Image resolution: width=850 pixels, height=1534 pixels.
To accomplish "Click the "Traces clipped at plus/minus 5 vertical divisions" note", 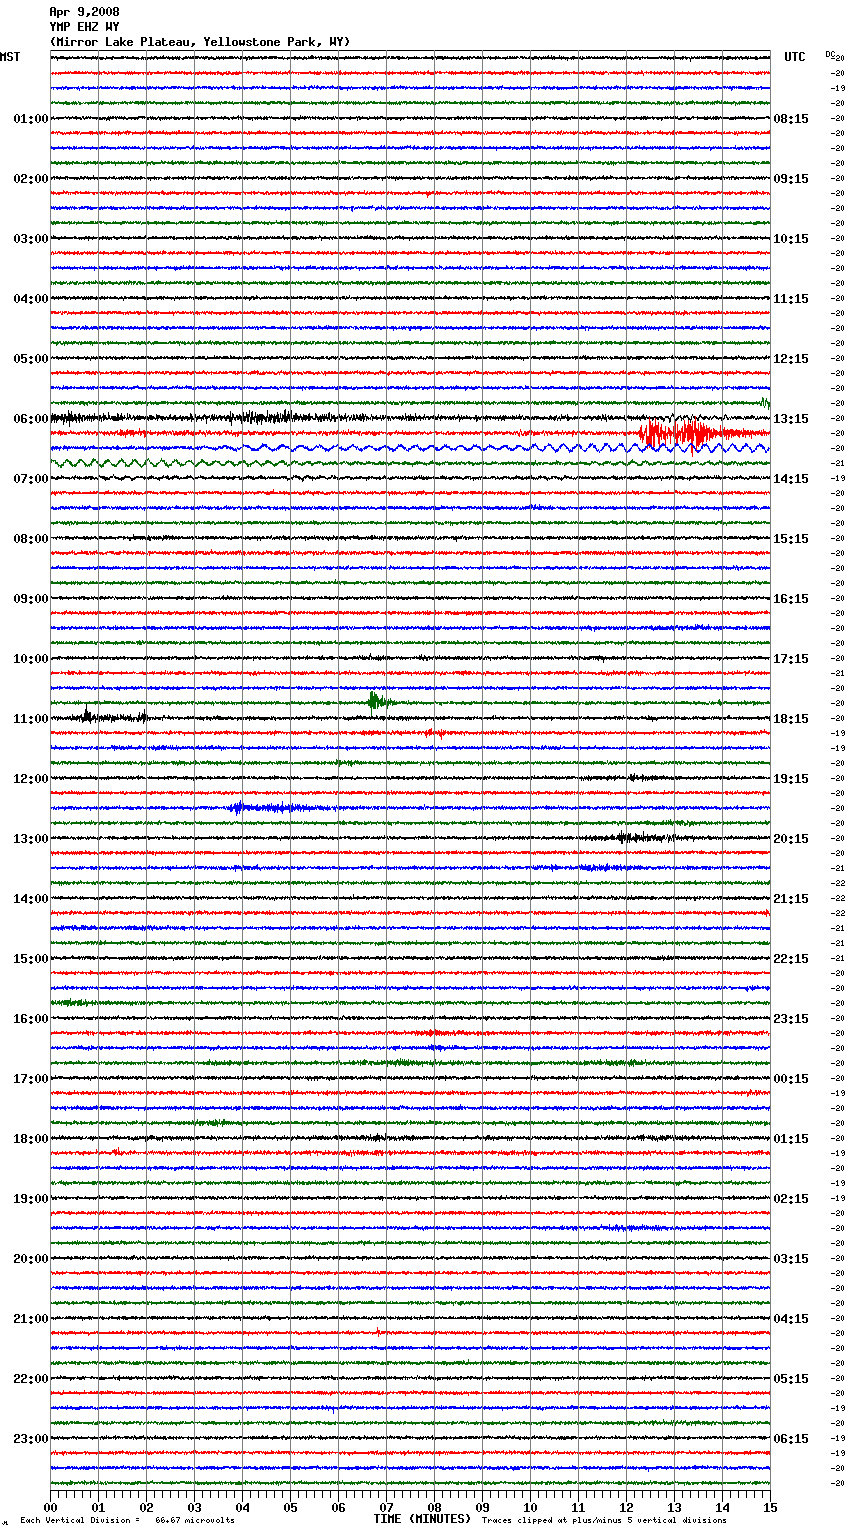I will tap(604, 1521).
